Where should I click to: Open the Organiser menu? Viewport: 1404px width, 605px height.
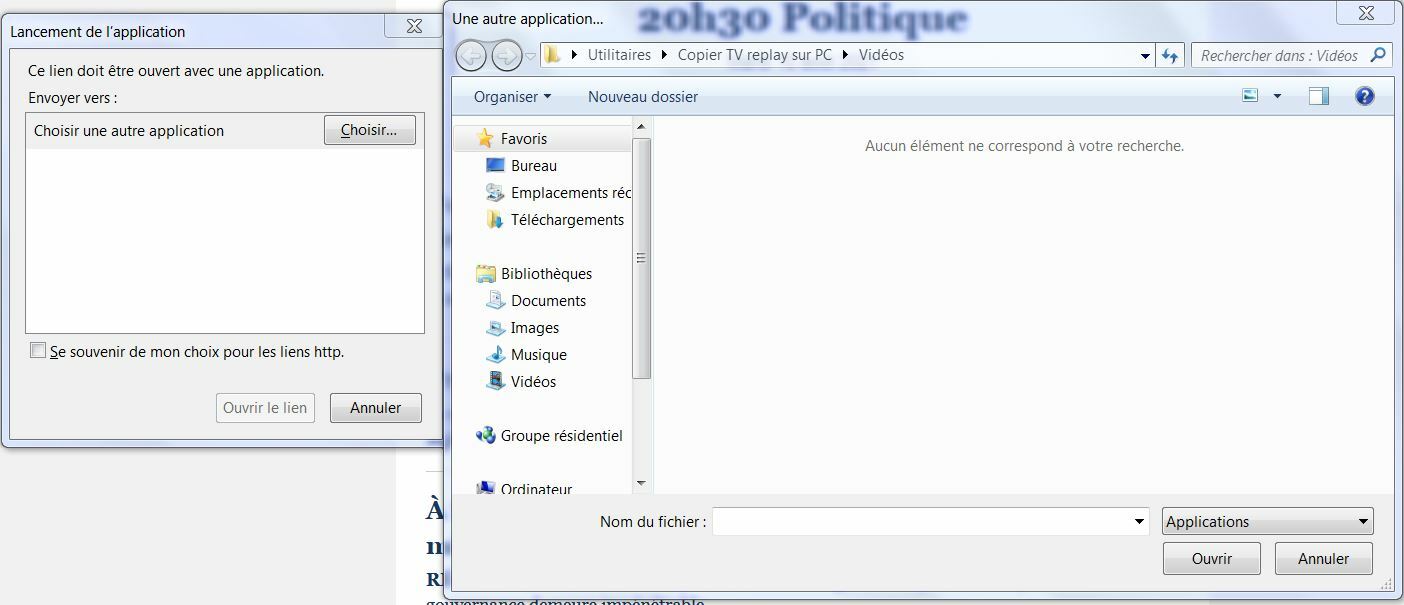(512, 97)
